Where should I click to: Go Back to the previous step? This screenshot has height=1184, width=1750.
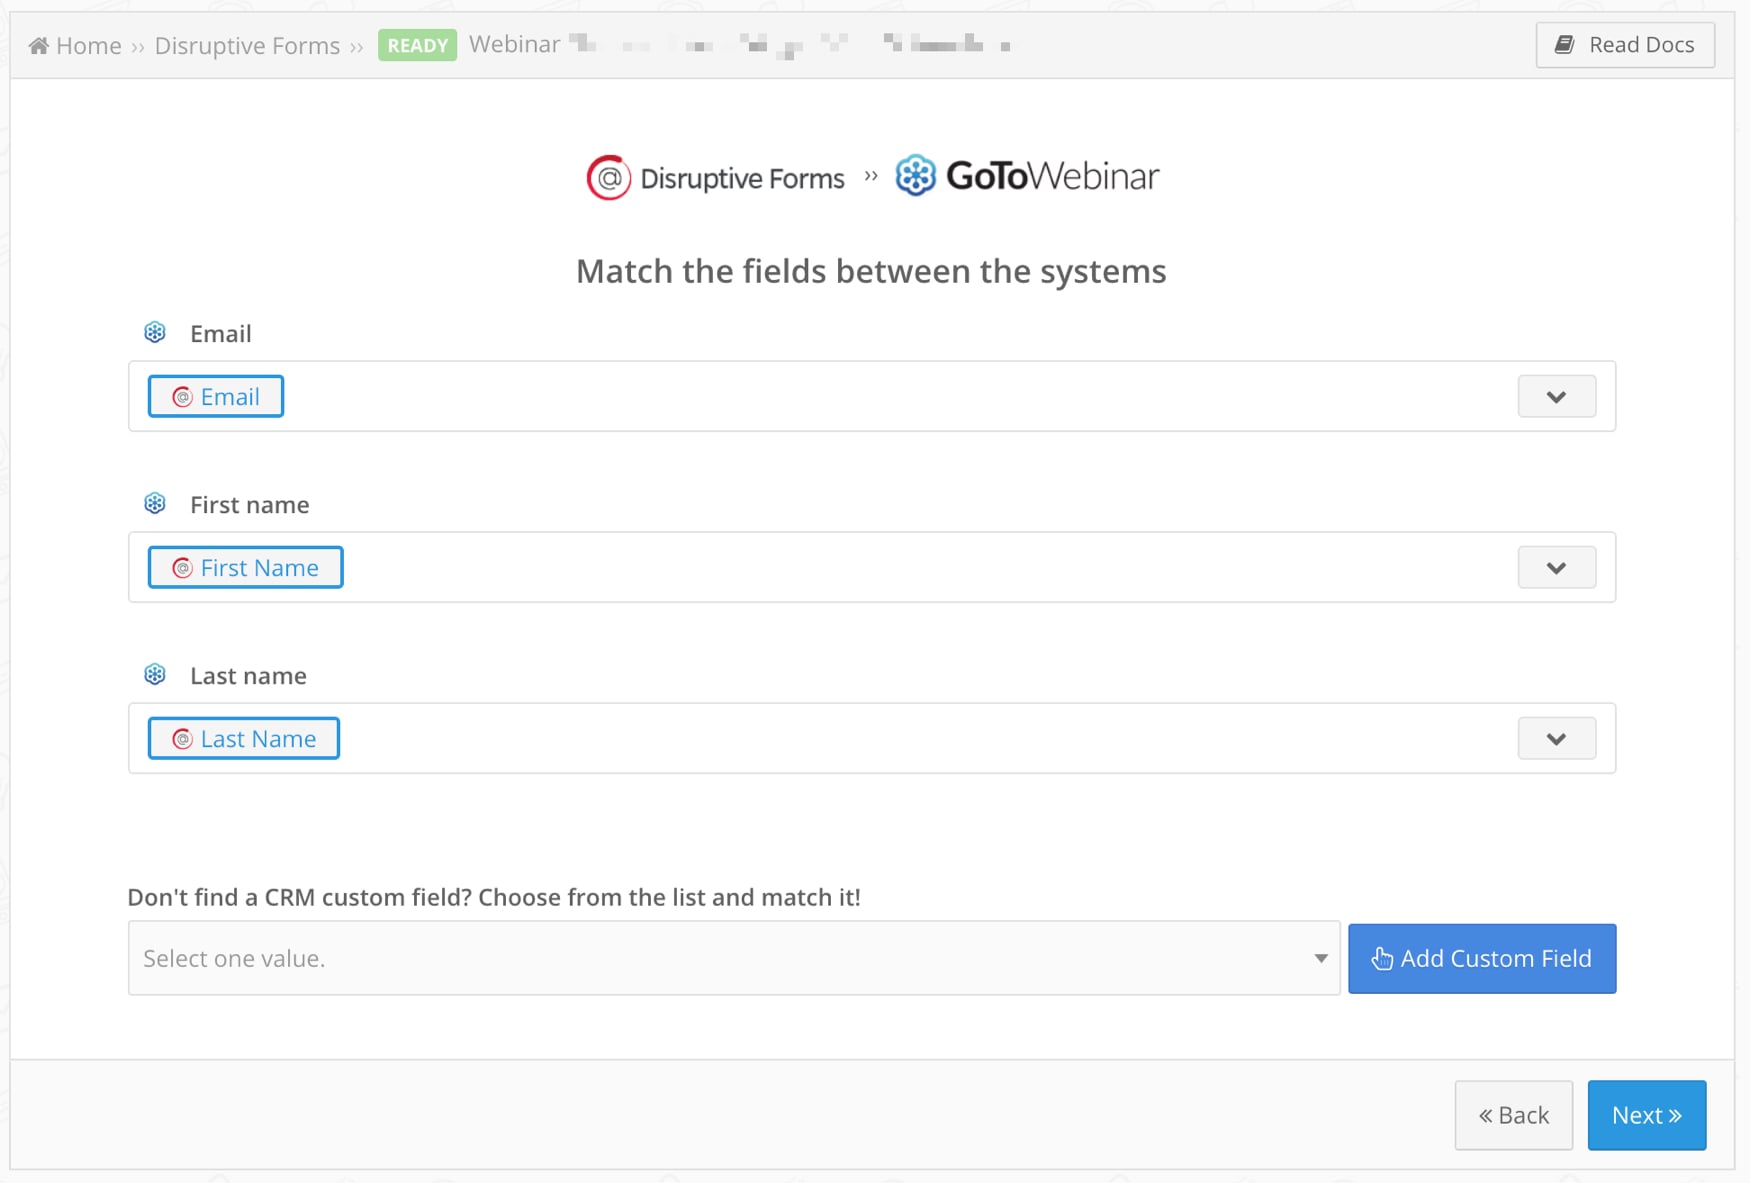[1513, 1115]
